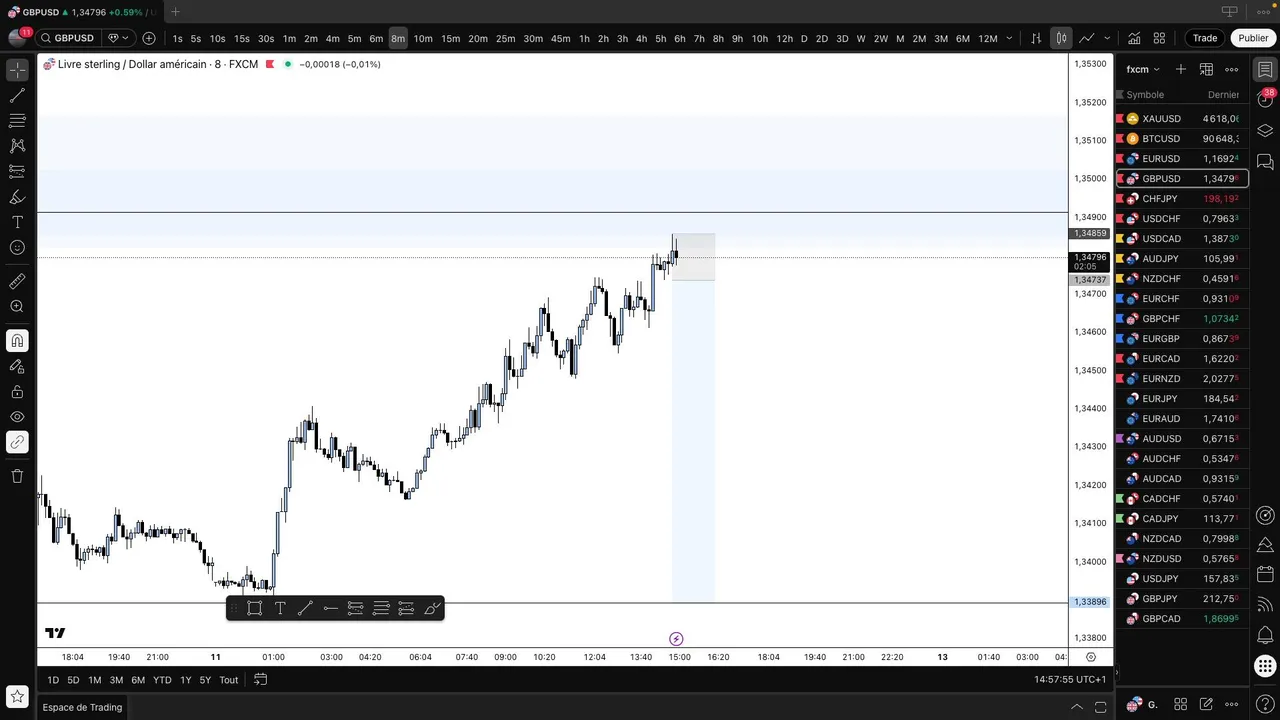The width and height of the screenshot is (1280, 720).
Task: Click text tool in floating favorites toolbar
Action: pos(280,608)
